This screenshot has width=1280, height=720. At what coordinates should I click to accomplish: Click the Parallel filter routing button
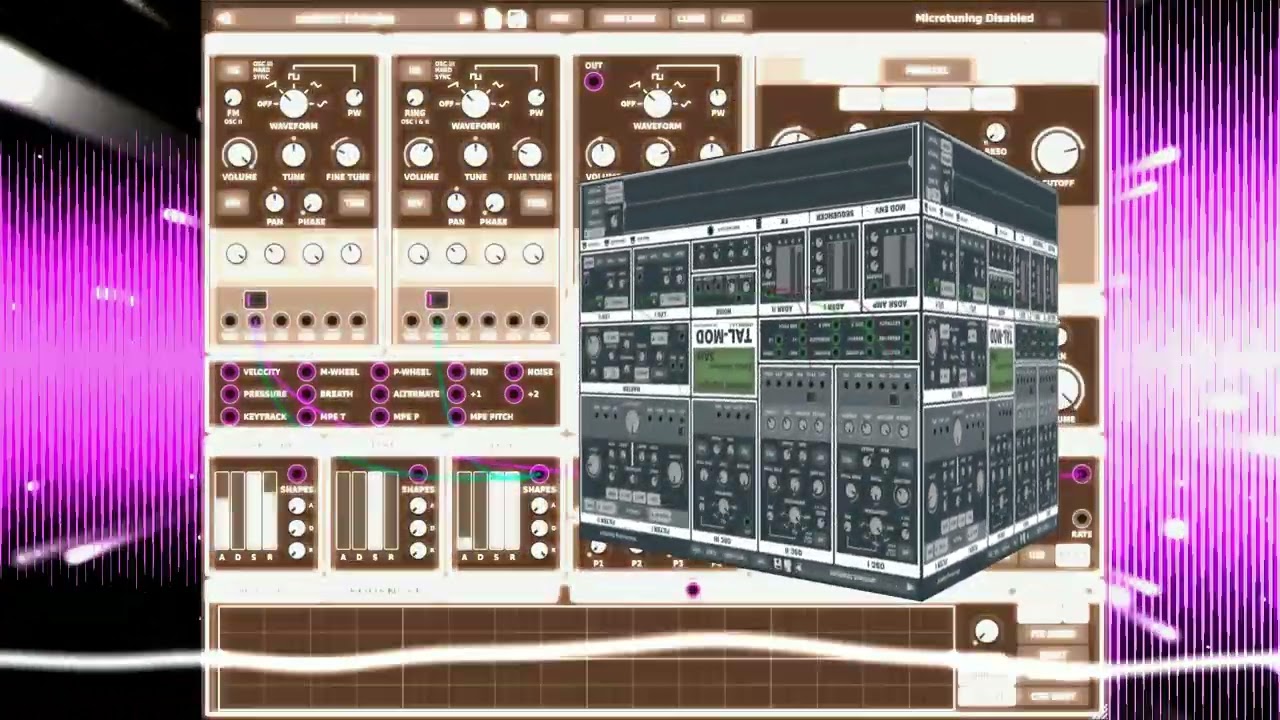[927, 70]
